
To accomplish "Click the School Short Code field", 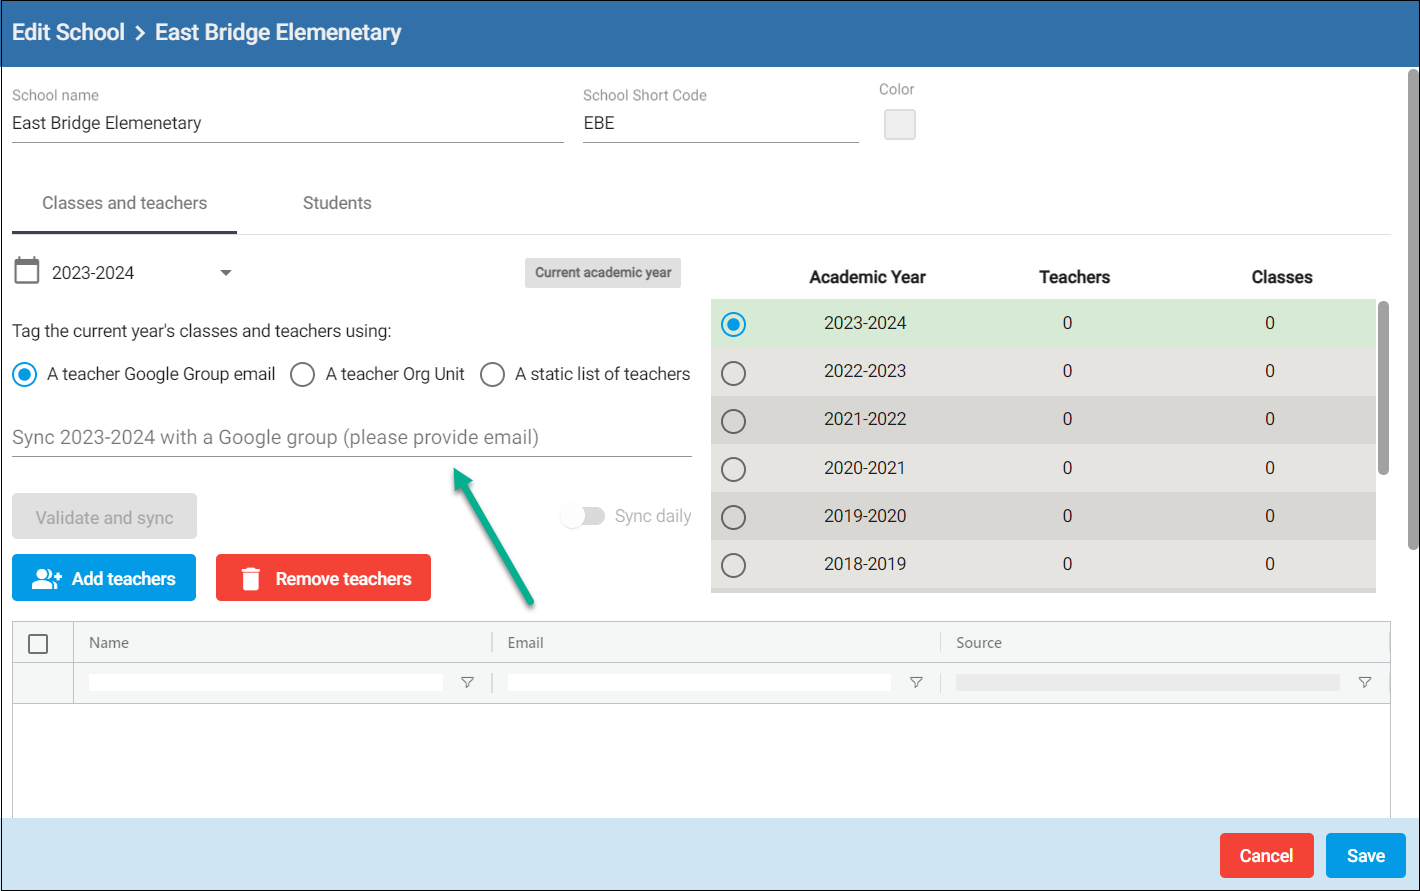I will [x=721, y=124].
